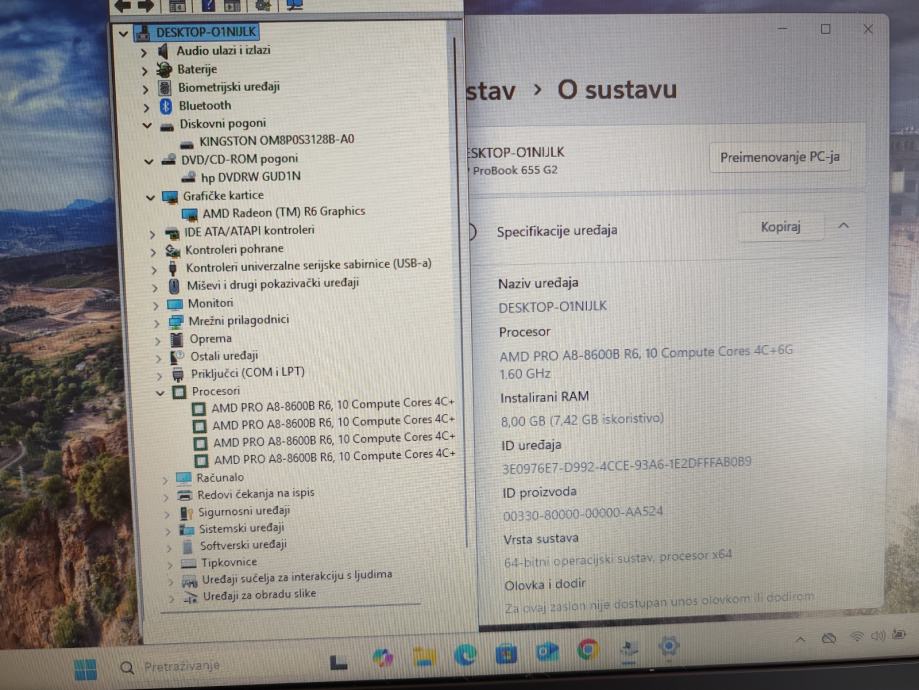The height and width of the screenshot is (690, 919).
Task: Select the Mrežni prilagodnici network icon
Action: point(176,321)
